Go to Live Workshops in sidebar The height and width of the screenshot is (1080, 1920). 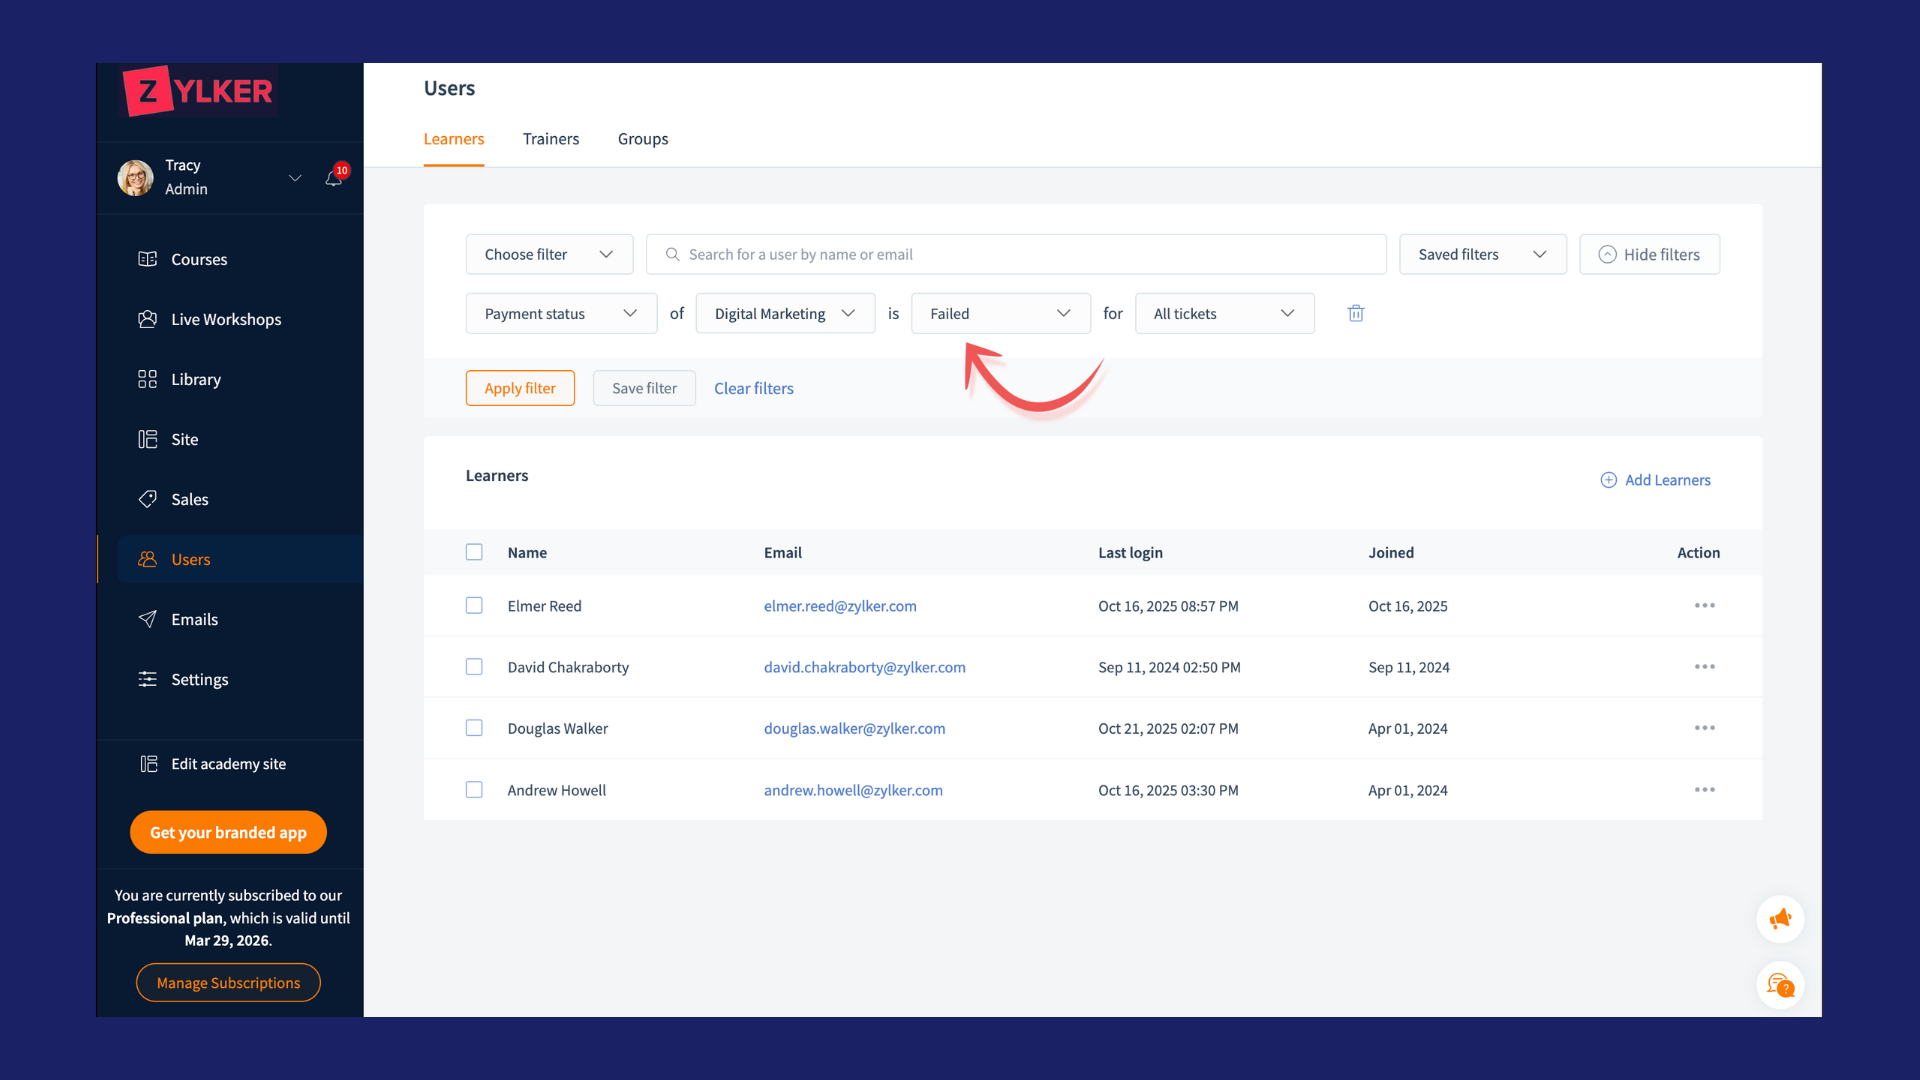[226, 319]
